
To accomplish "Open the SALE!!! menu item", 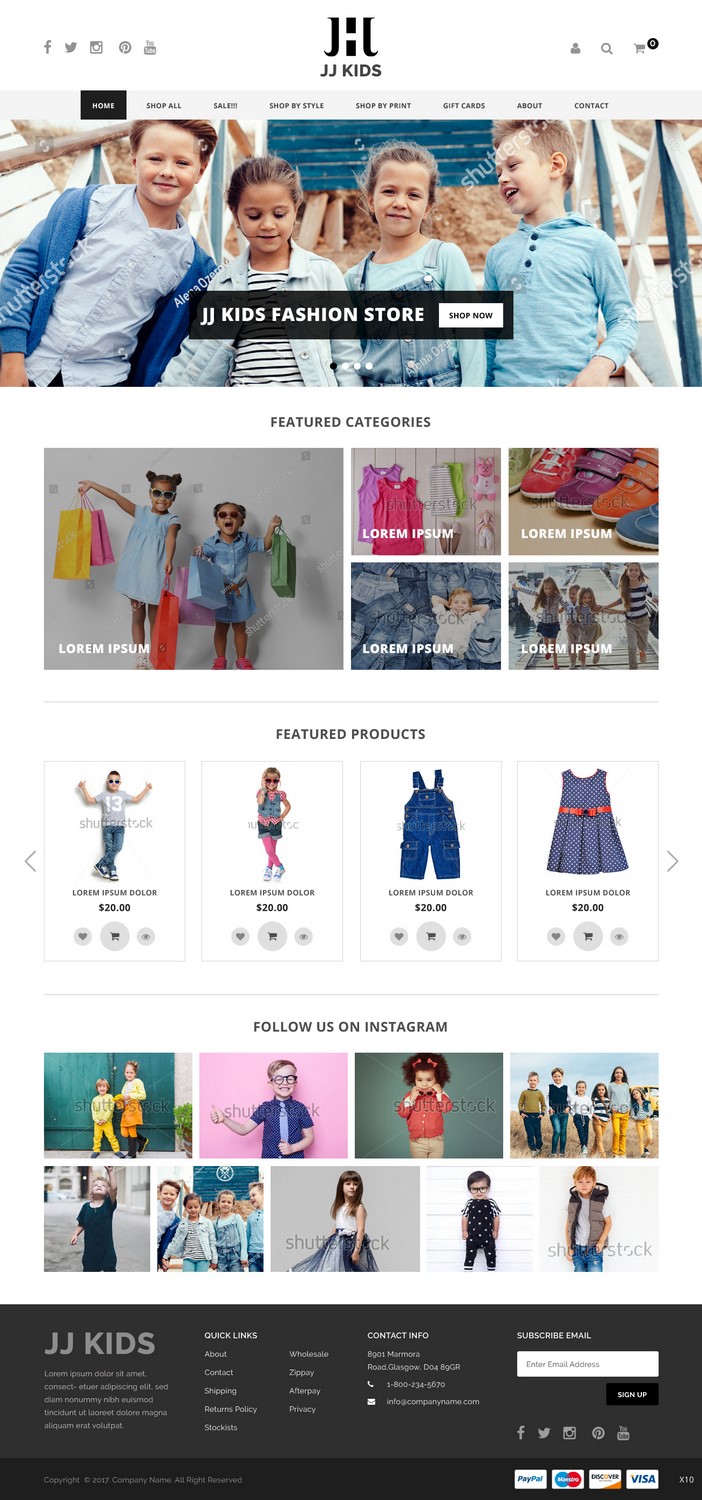I will point(225,106).
